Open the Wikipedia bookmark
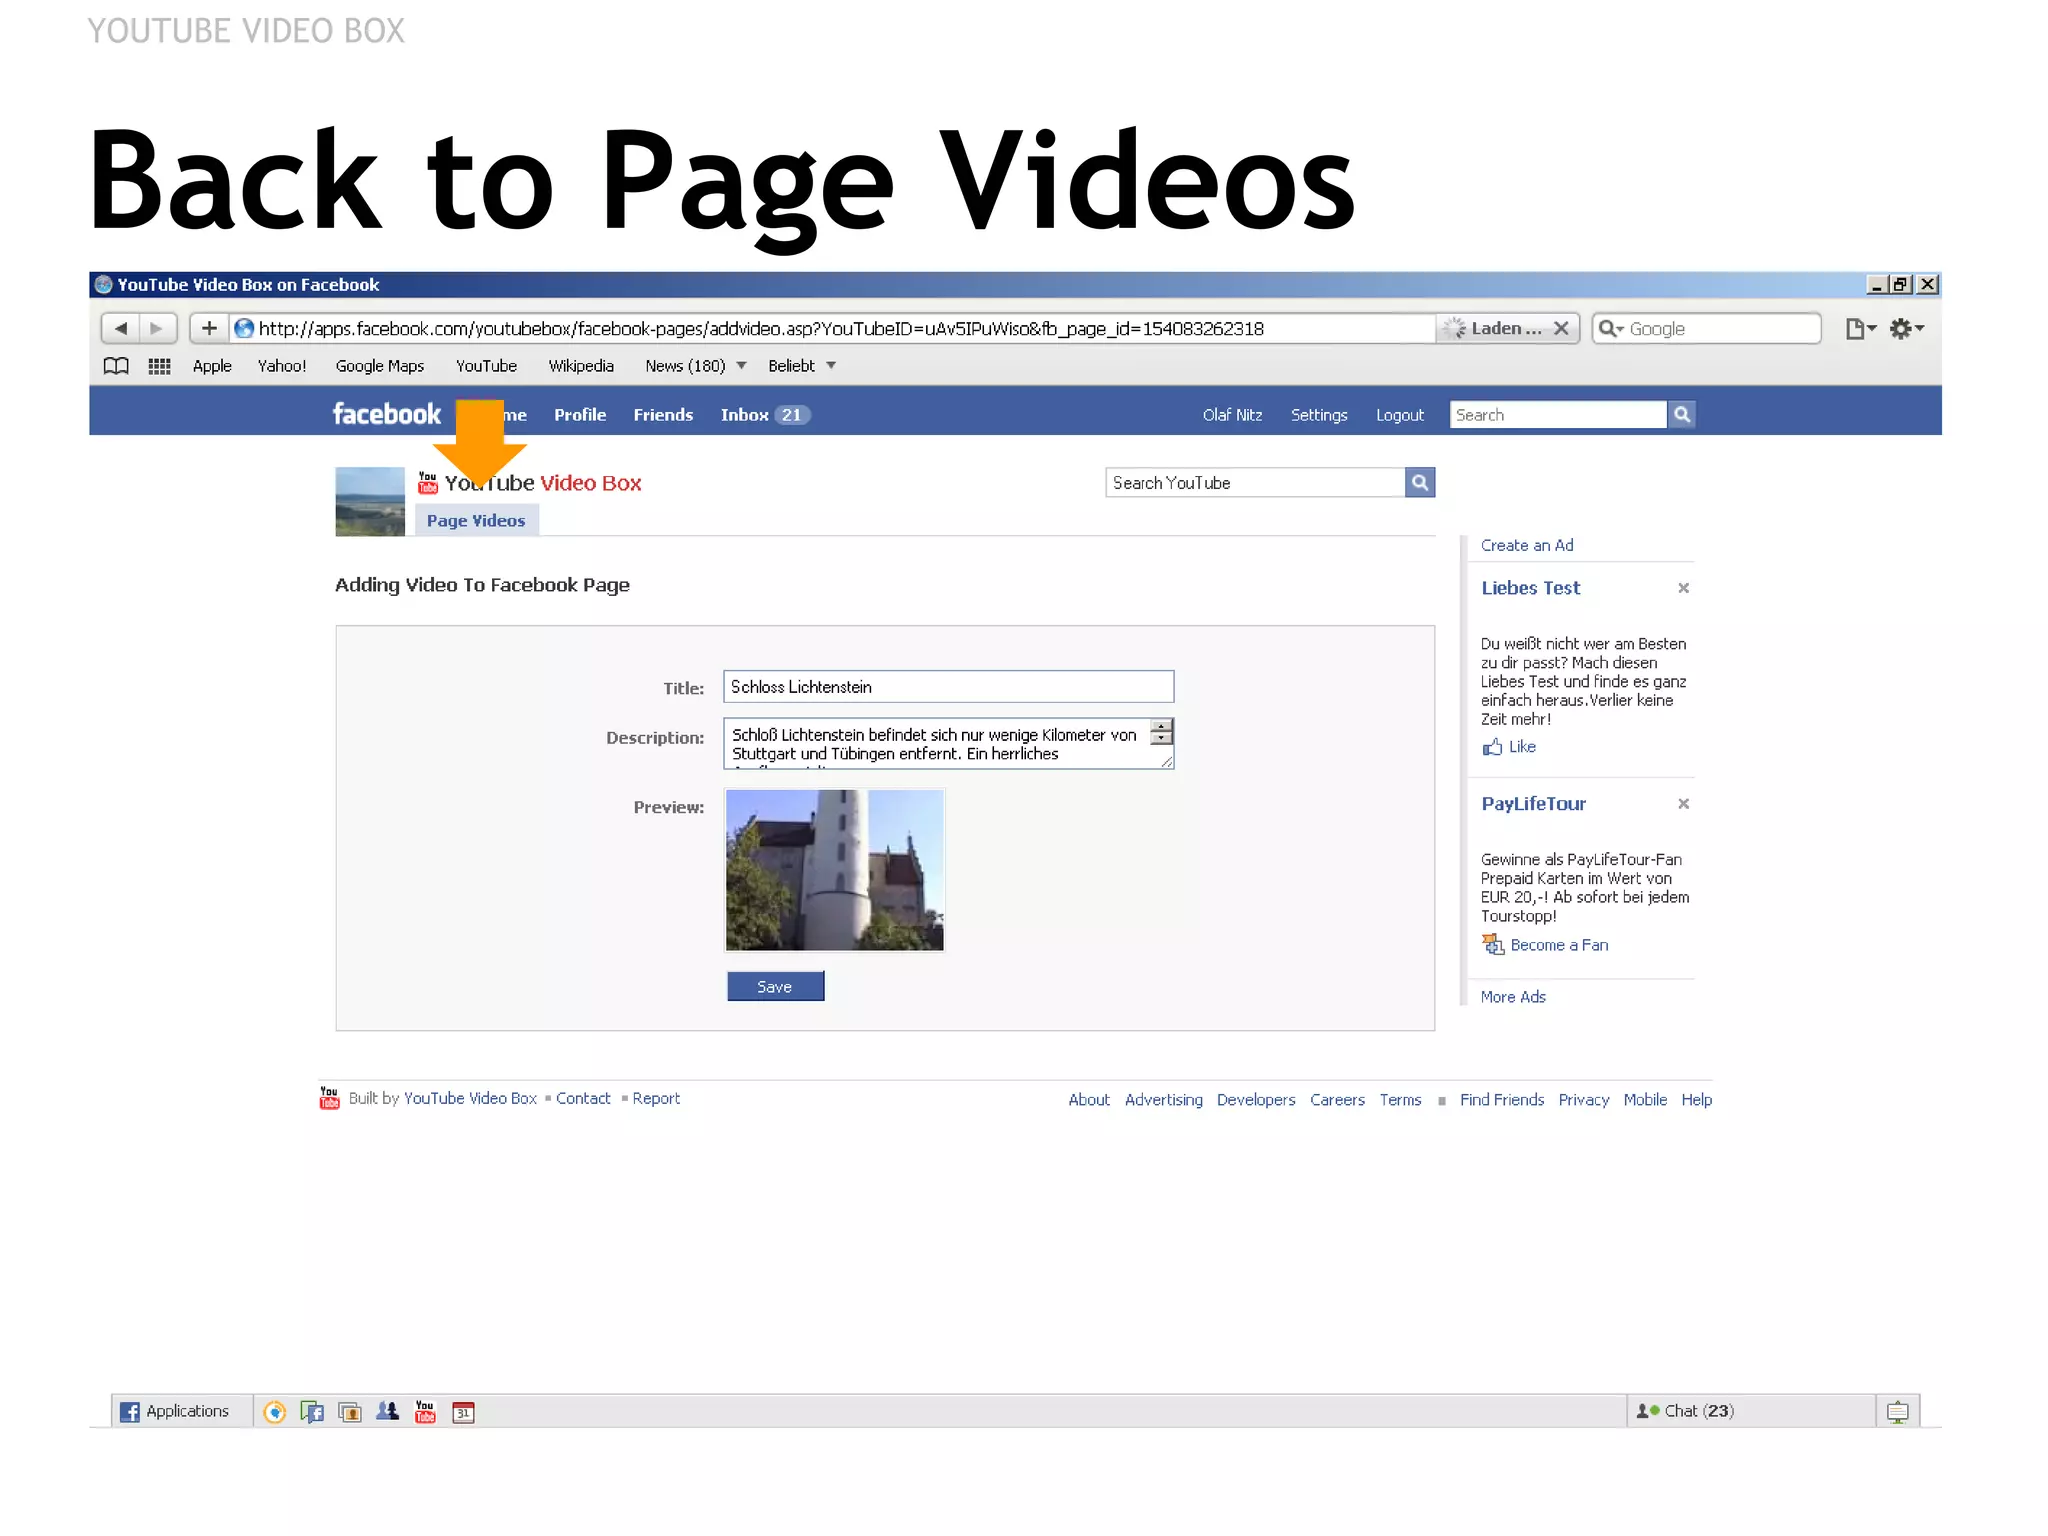Screen dimensions: 2048x1536 tap(581, 366)
